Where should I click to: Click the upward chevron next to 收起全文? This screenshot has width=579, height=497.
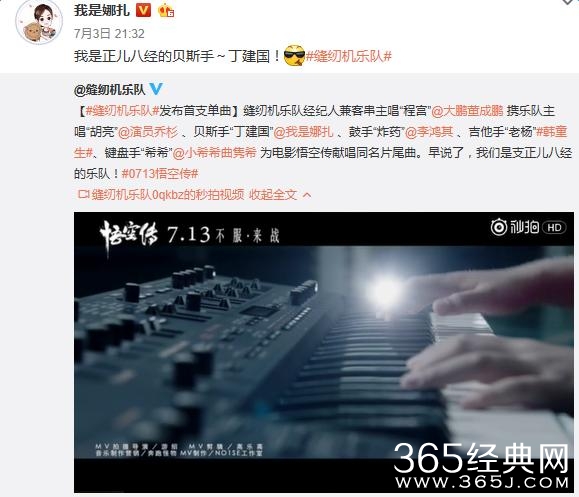click(x=307, y=195)
